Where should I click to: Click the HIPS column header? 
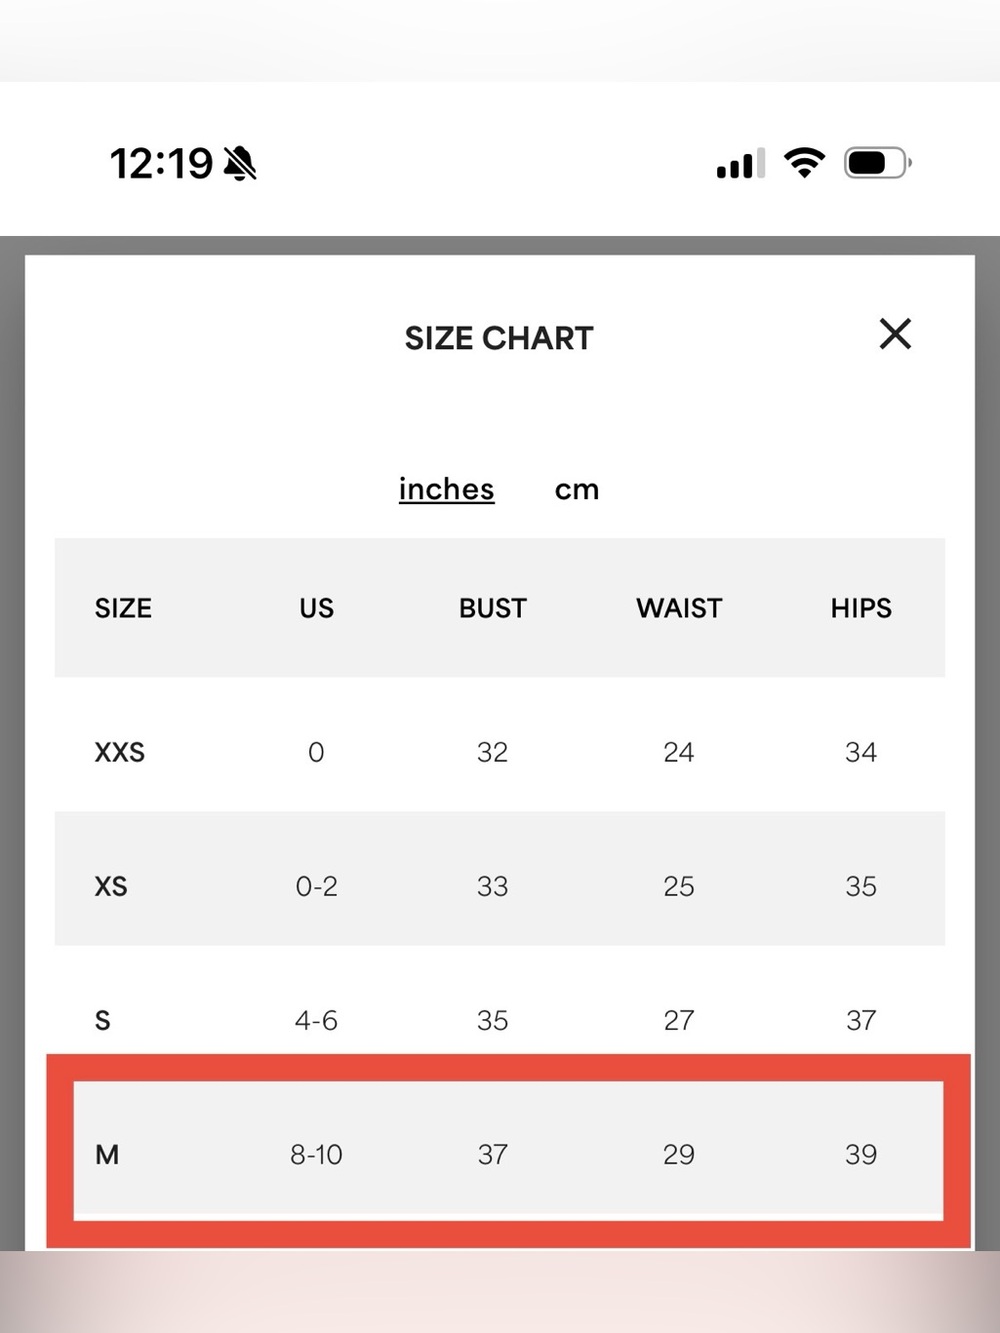[x=861, y=608]
